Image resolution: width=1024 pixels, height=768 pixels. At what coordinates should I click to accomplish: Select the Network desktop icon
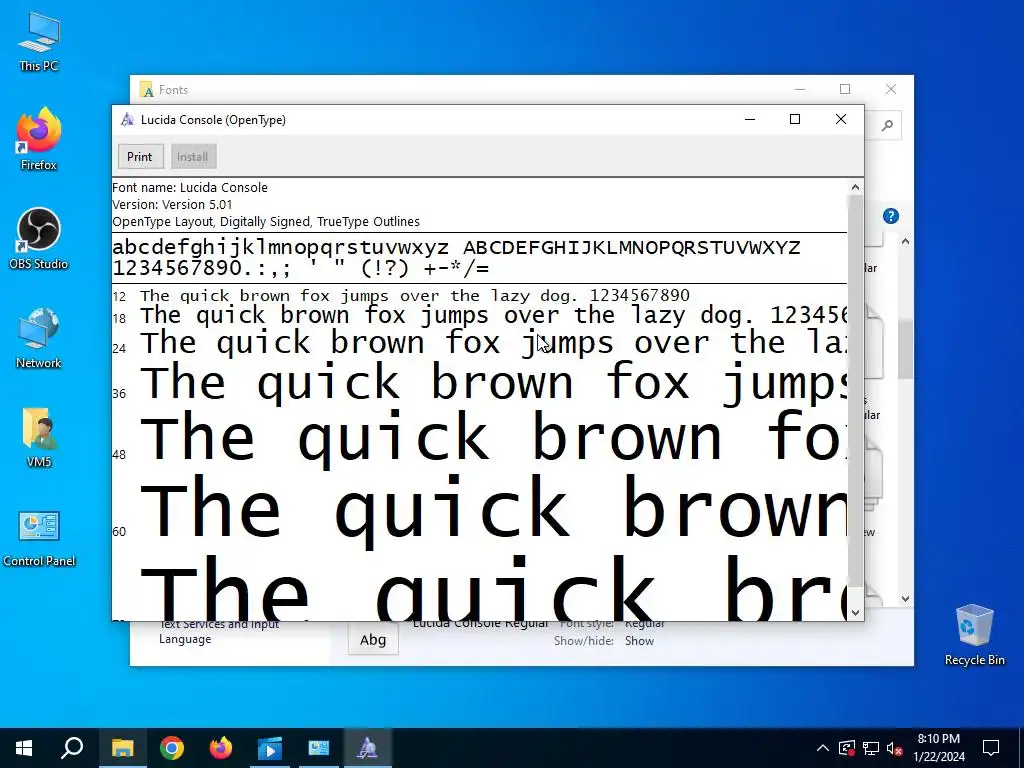tap(39, 338)
